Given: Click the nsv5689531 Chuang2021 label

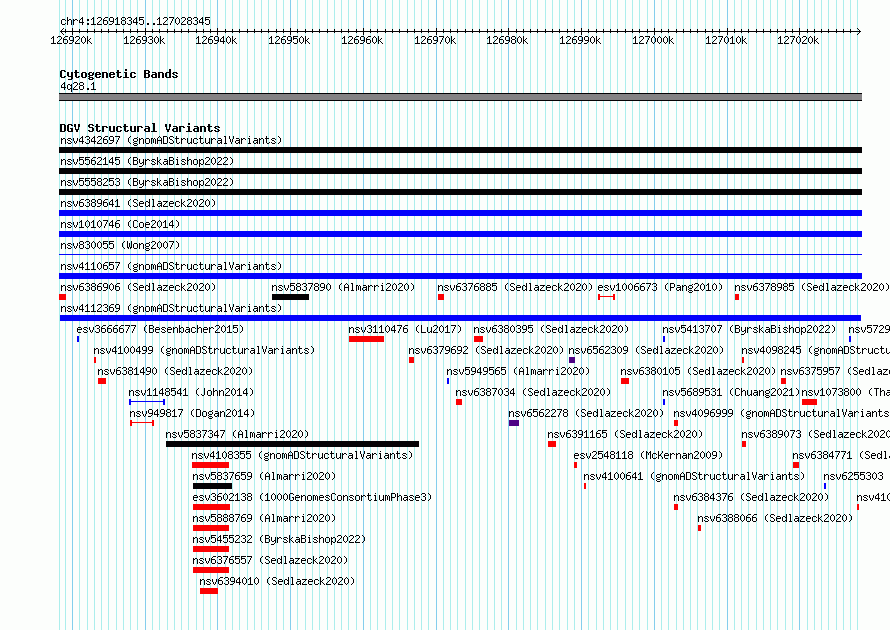Looking at the screenshot, I should tap(731, 392).
